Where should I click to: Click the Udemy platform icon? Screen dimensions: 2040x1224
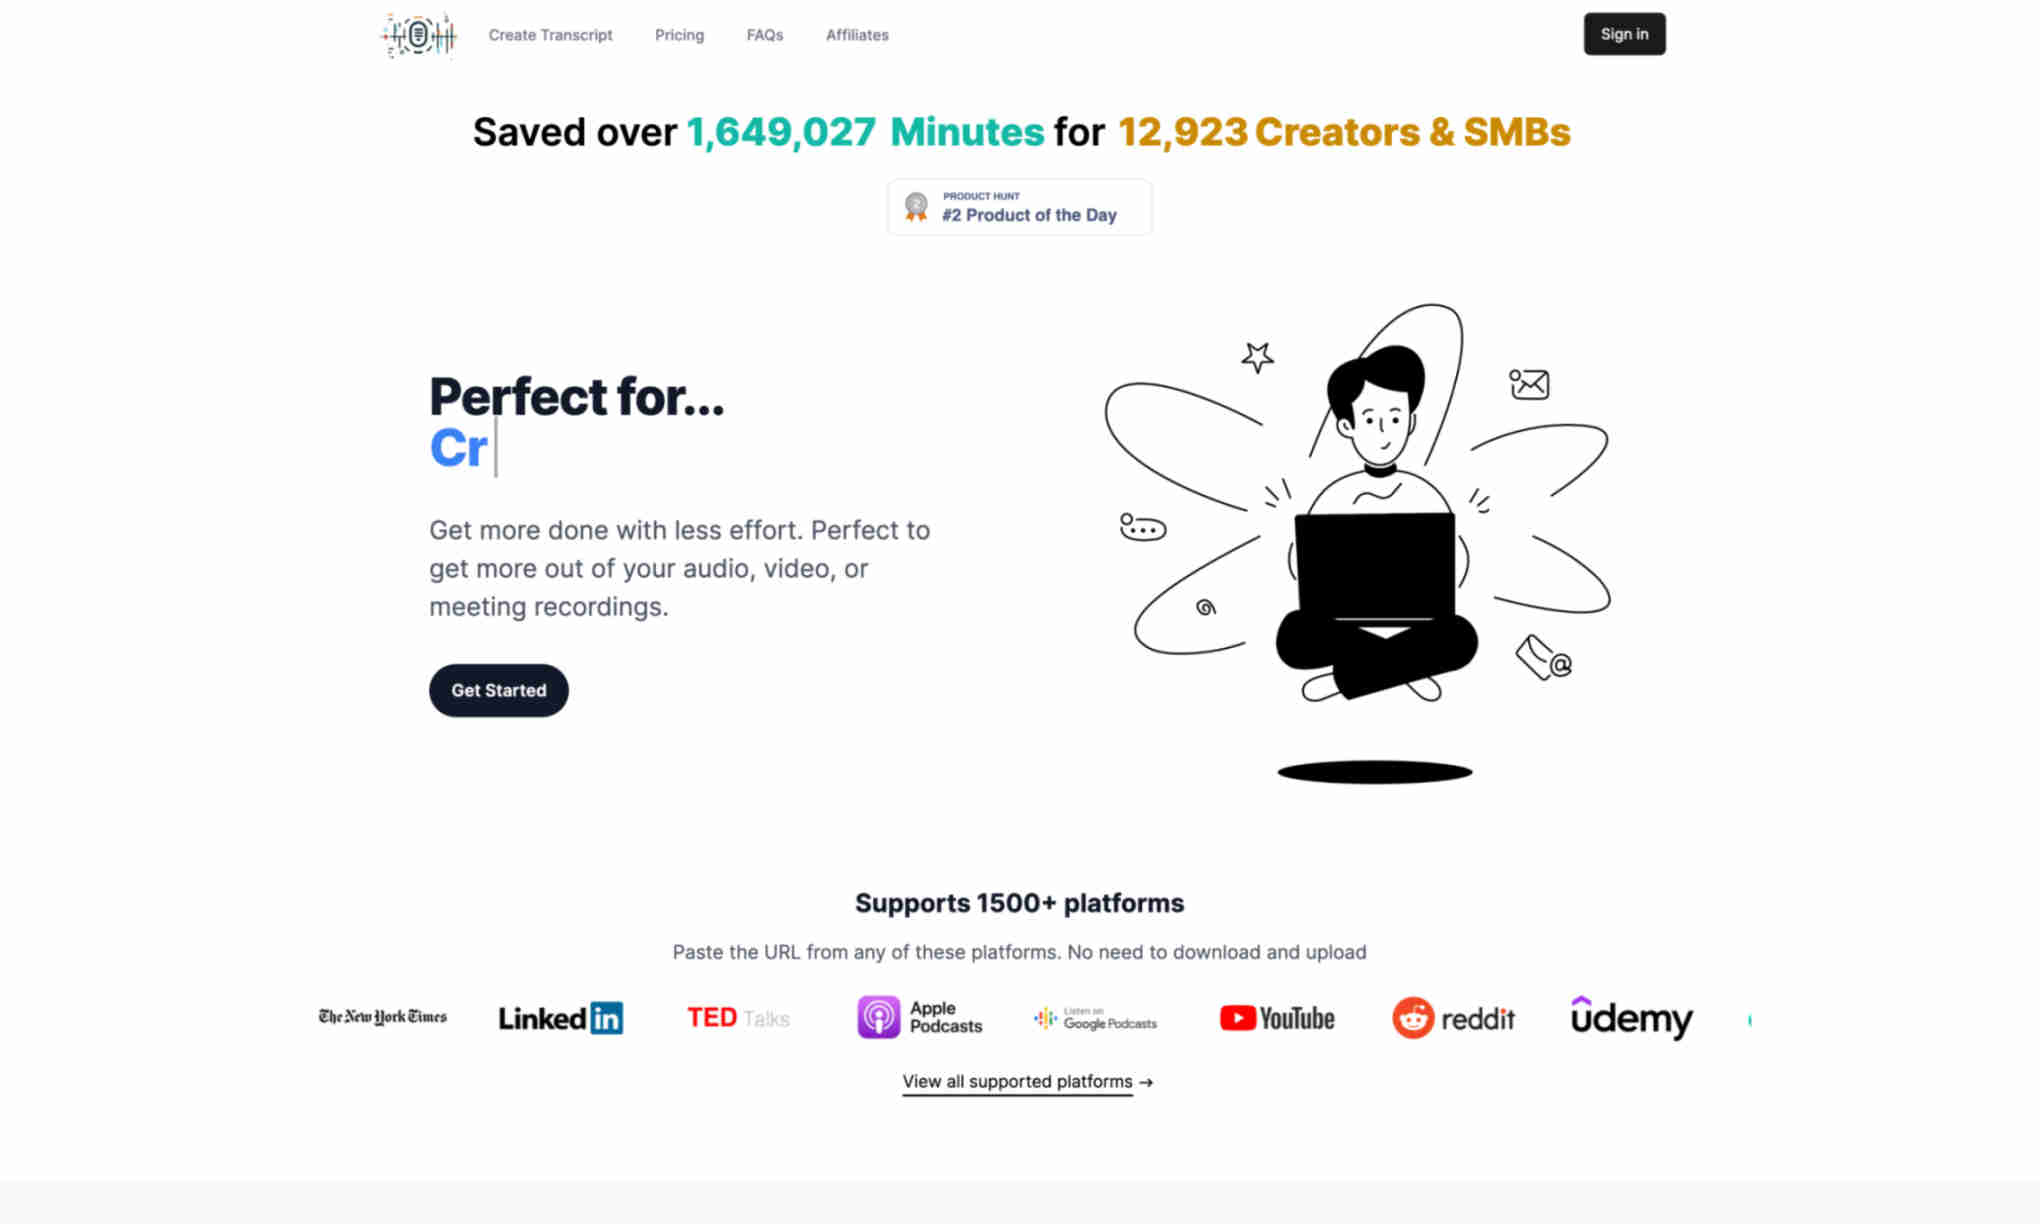[1632, 1017]
